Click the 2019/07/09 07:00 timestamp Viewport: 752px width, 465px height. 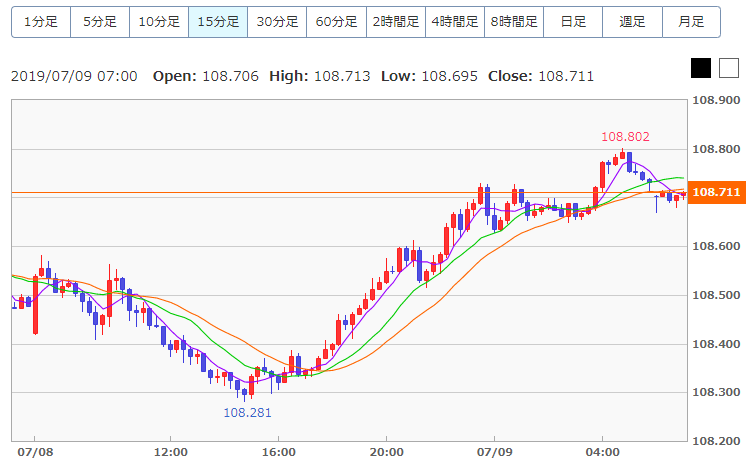[74, 76]
